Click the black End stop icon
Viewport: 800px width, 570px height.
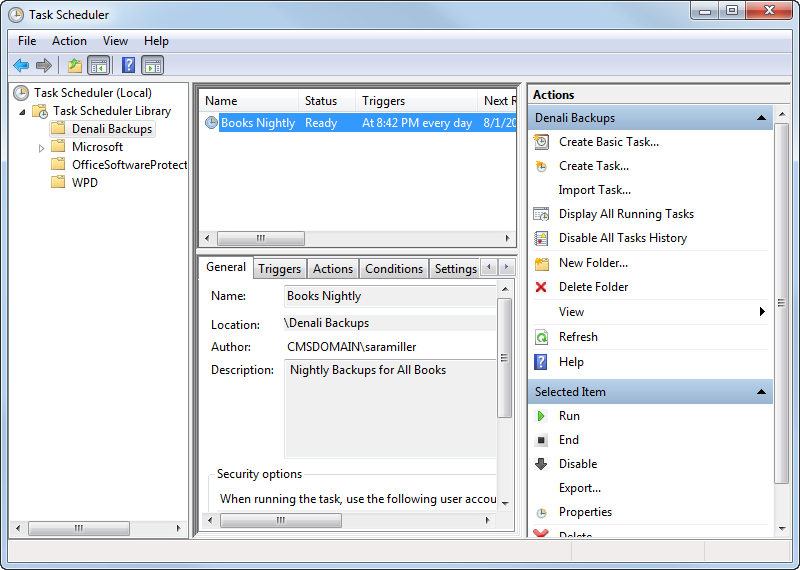(541, 440)
